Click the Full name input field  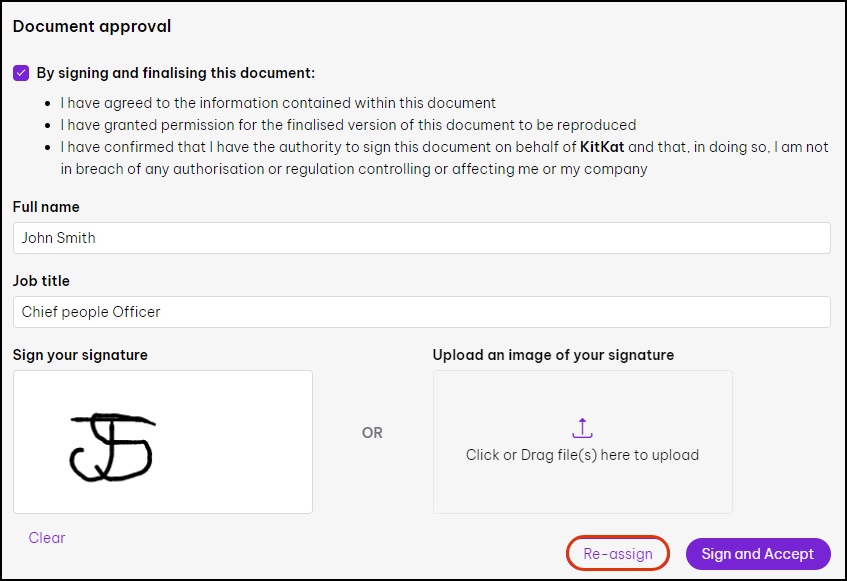click(421, 238)
